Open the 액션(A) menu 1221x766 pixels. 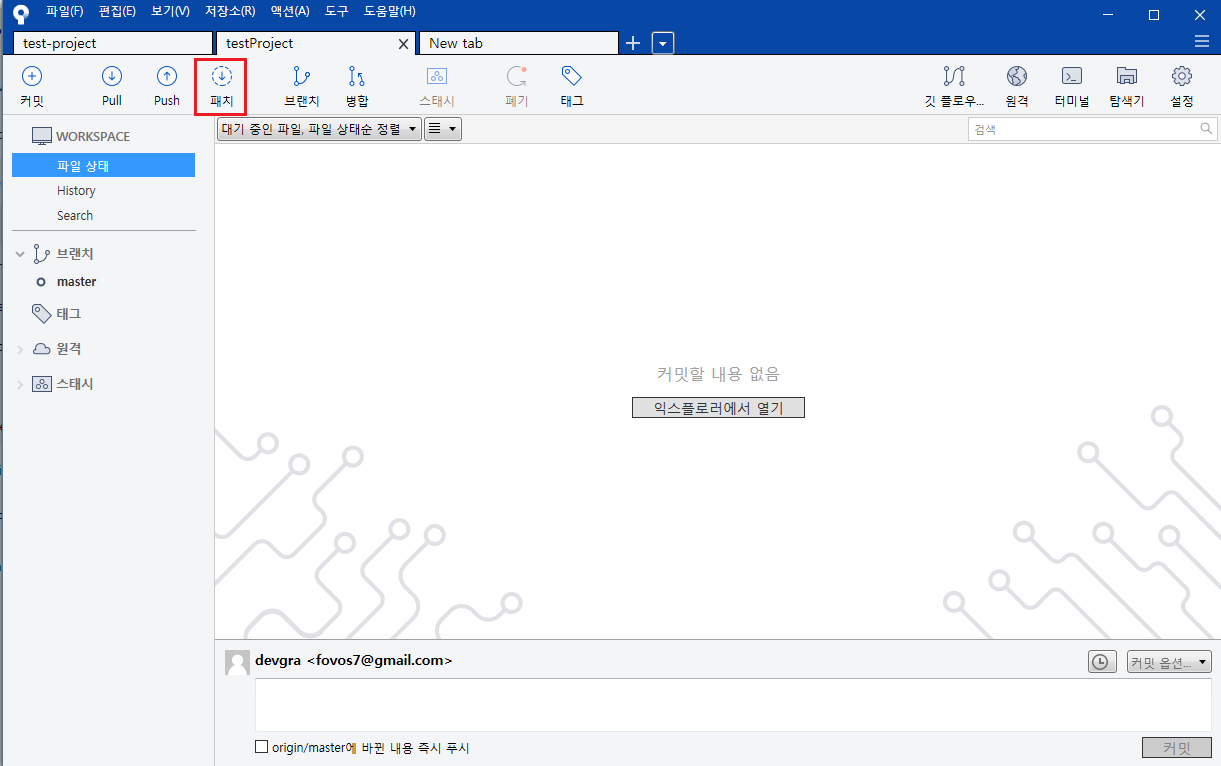click(x=290, y=11)
